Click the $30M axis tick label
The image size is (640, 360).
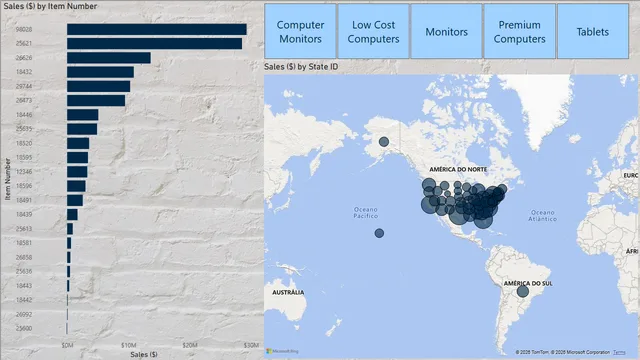coord(251,345)
